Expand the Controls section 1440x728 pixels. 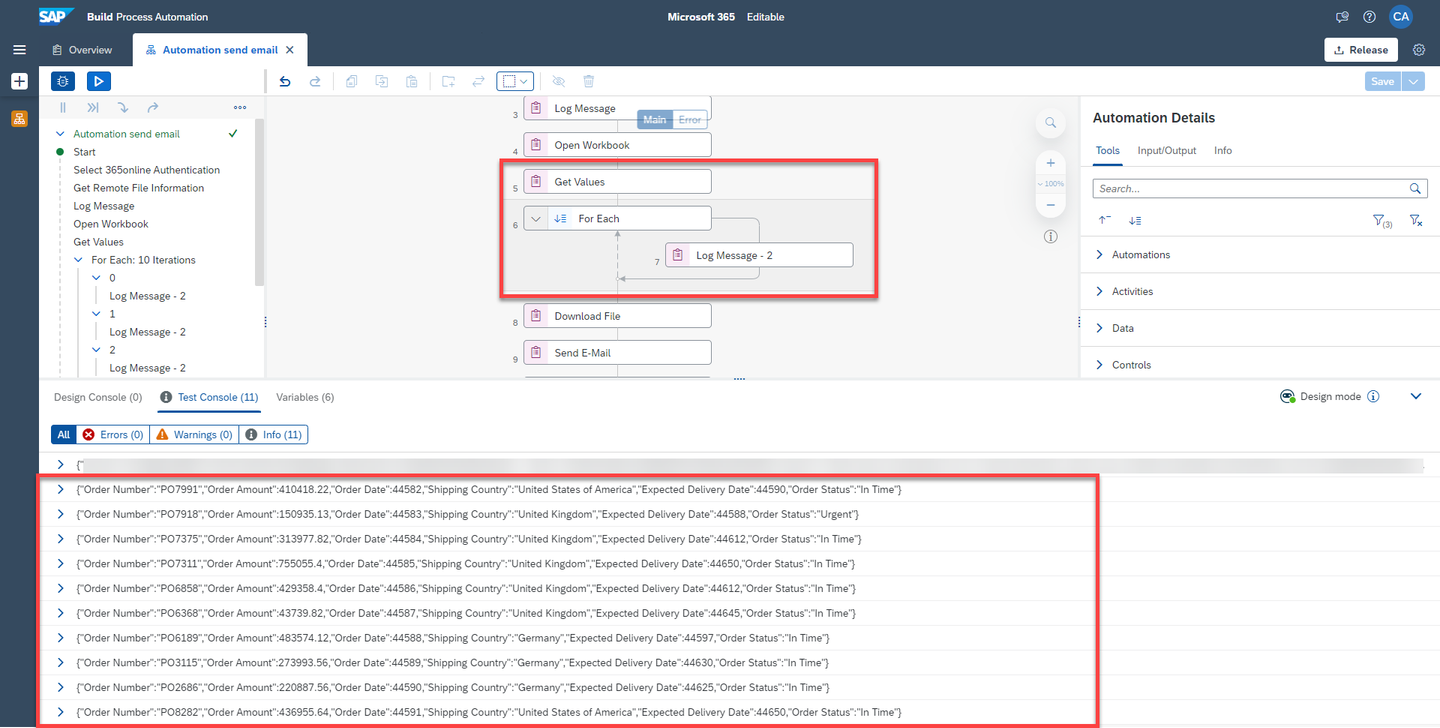1101,365
